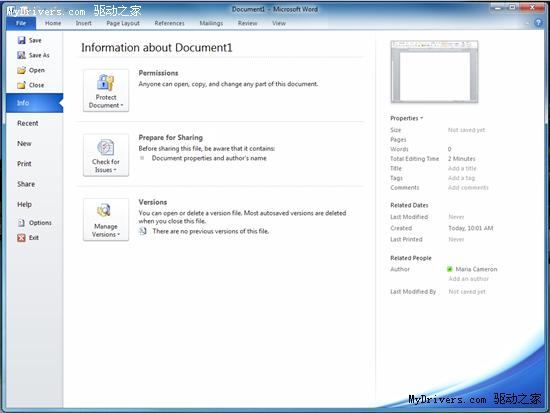Click the Permissions heading

(x=159, y=73)
